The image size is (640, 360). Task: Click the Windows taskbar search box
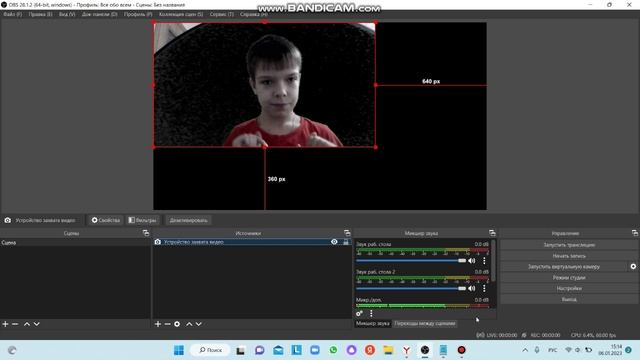point(210,350)
